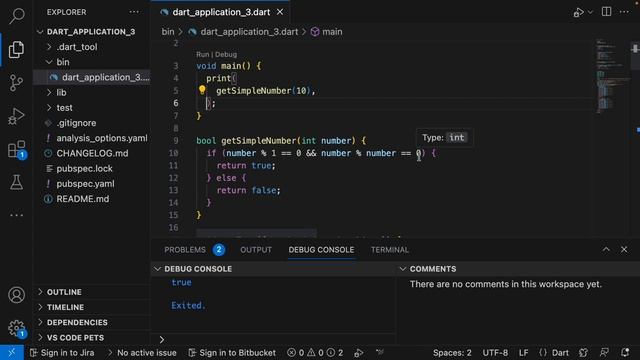The image size is (640, 360).
Task: Switch to the TERMINAL tab
Action: click(x=390, y=250)
